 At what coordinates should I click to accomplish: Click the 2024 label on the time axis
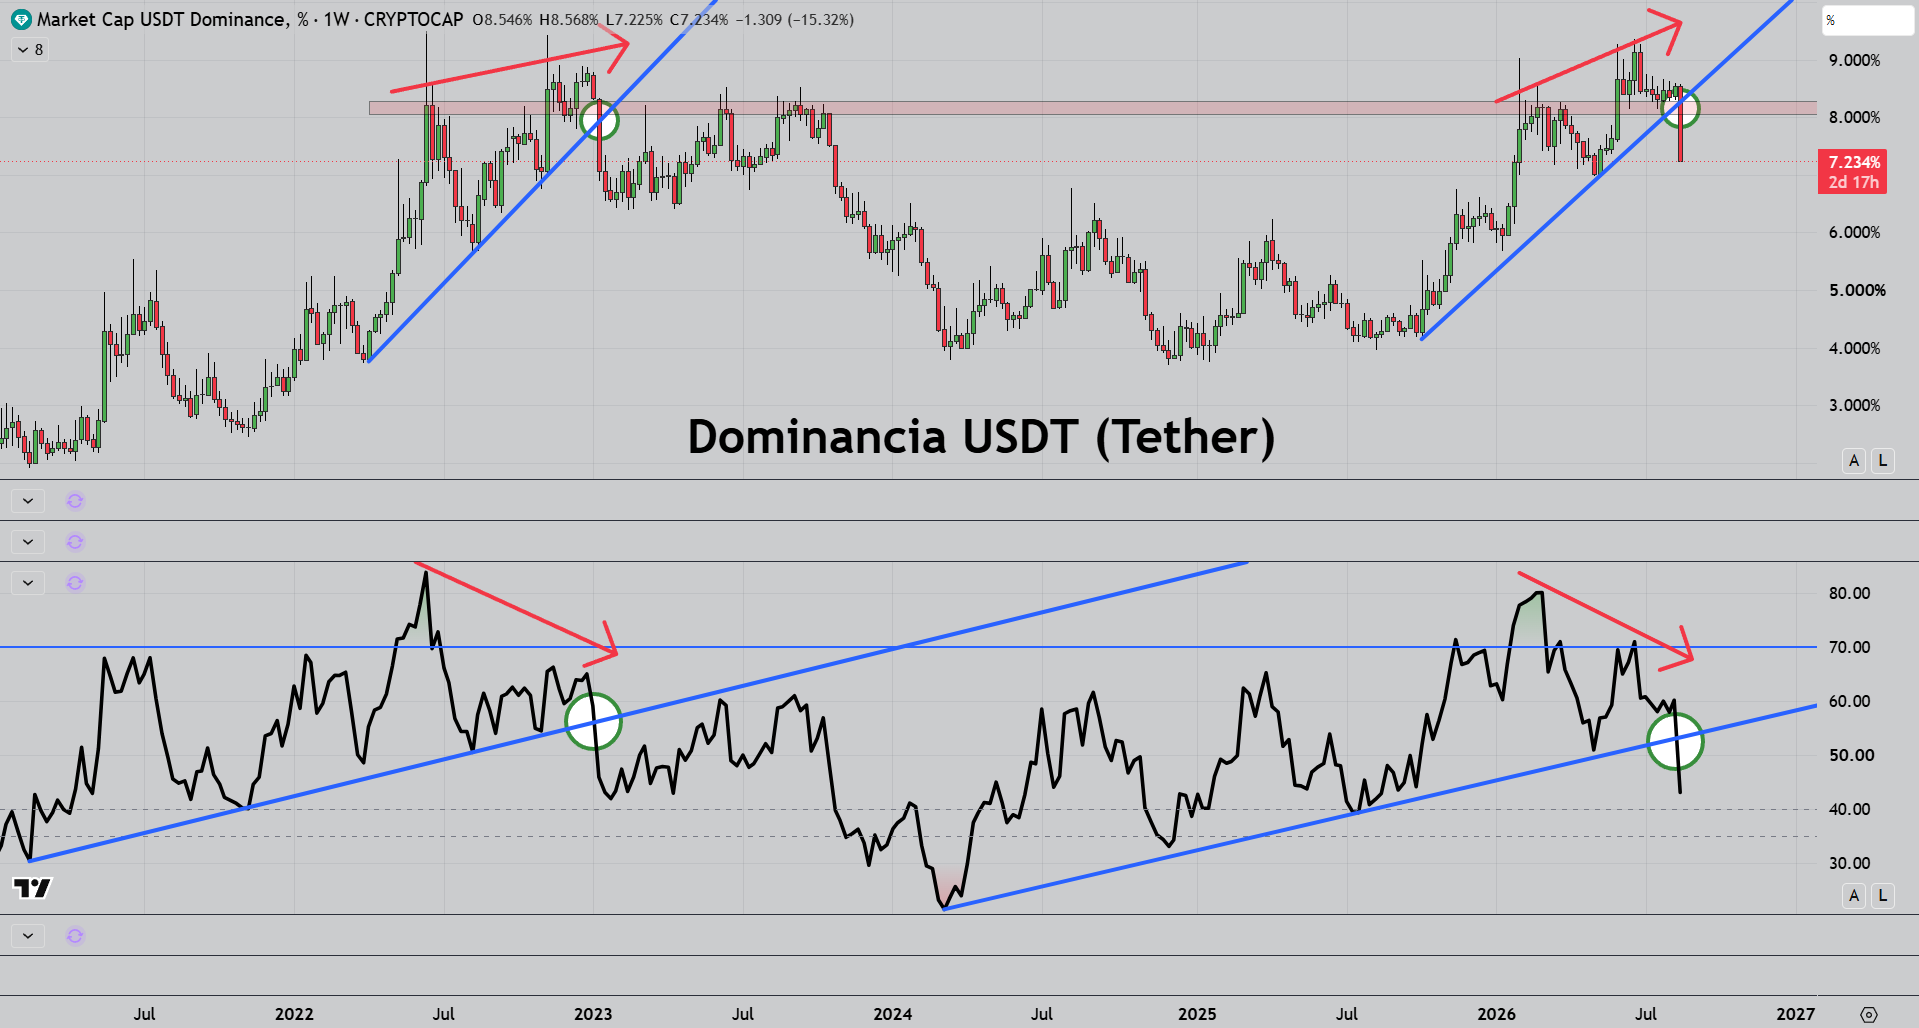892,1014
